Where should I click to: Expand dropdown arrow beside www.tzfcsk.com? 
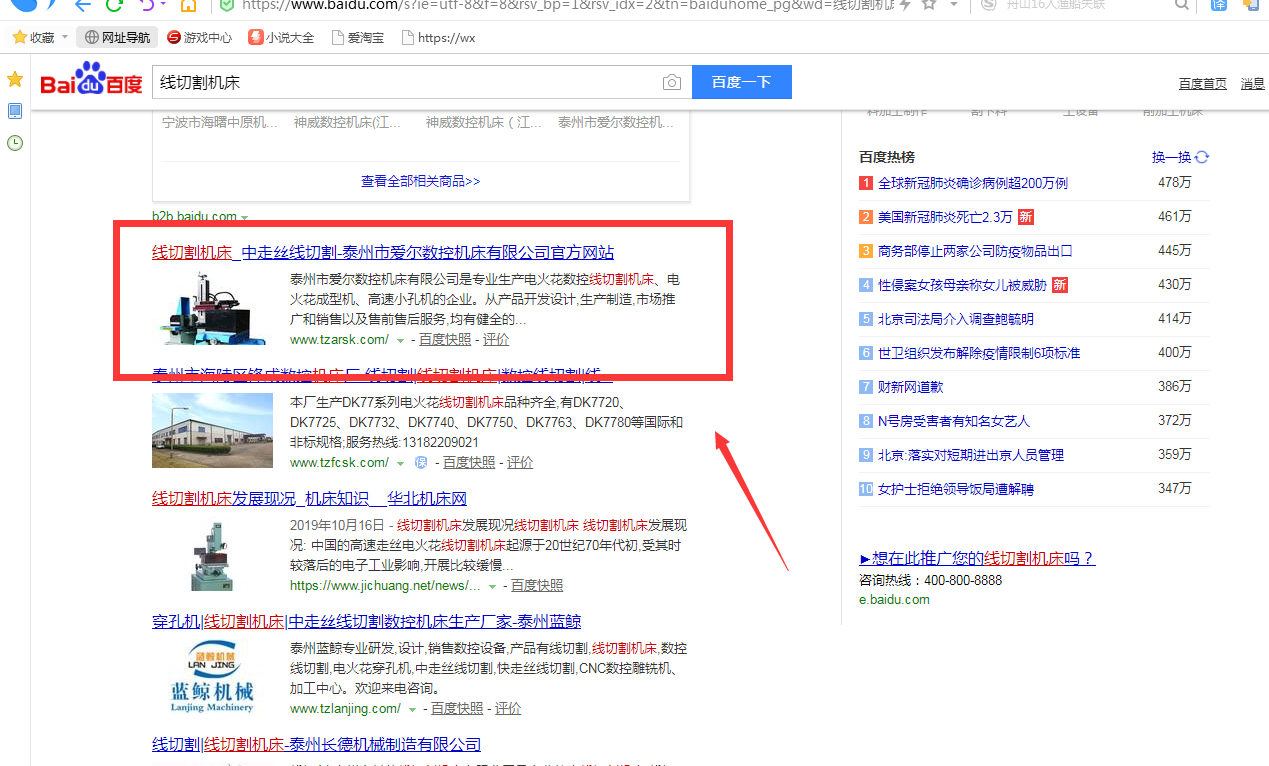(x=400, y=464)
